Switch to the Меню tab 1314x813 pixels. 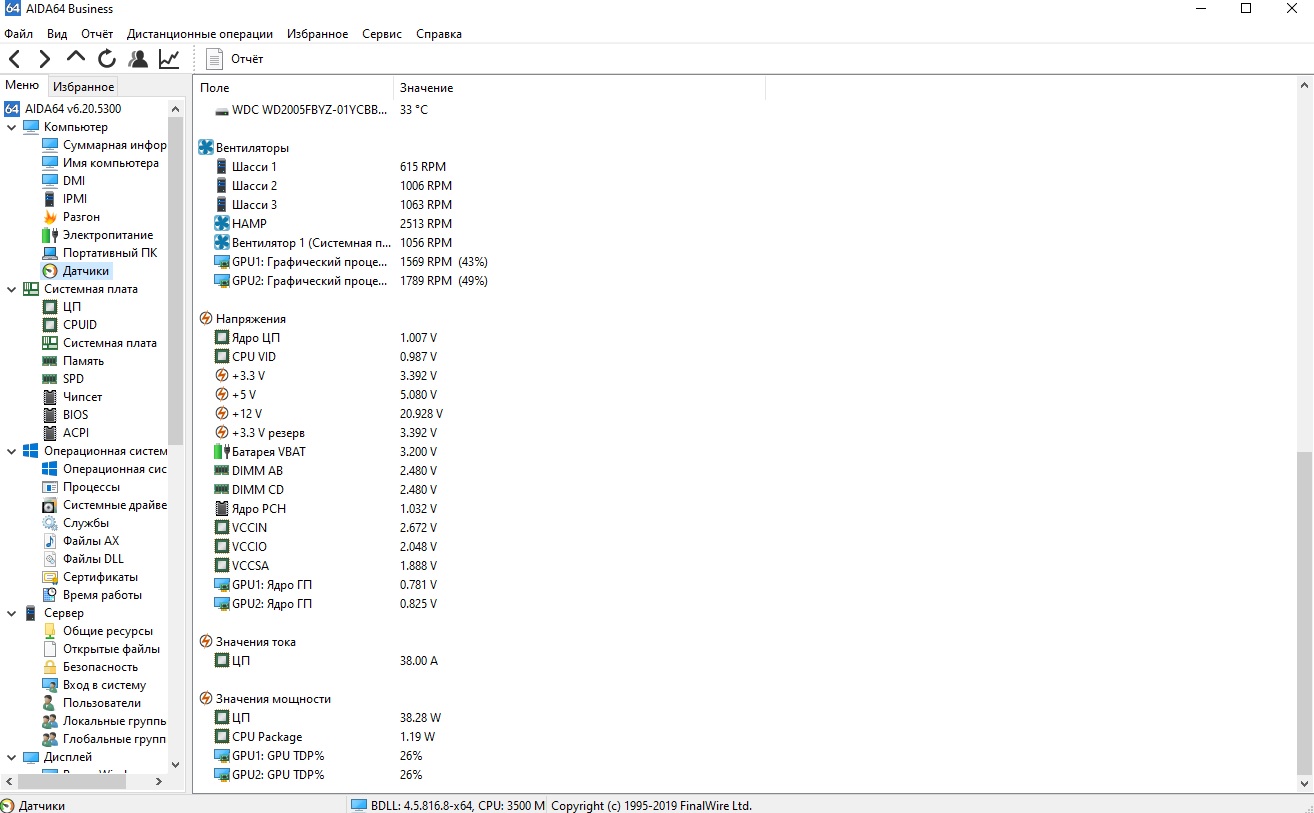point(22,86)
